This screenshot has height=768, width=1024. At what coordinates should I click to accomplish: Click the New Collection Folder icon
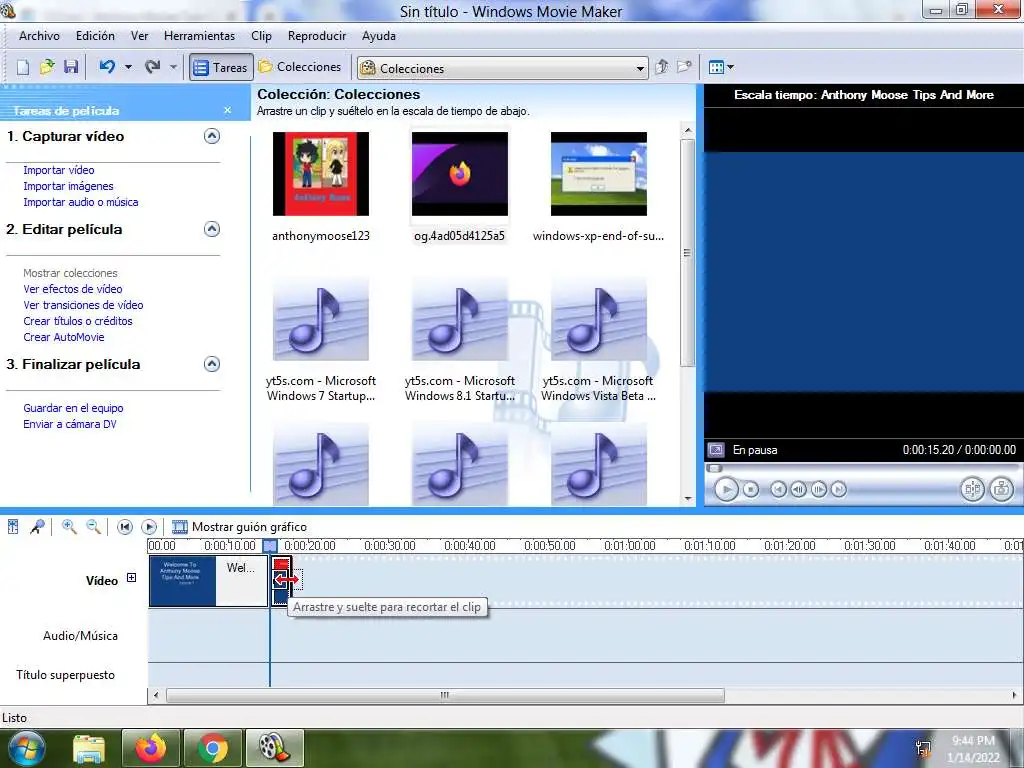(x=684, y=67)
